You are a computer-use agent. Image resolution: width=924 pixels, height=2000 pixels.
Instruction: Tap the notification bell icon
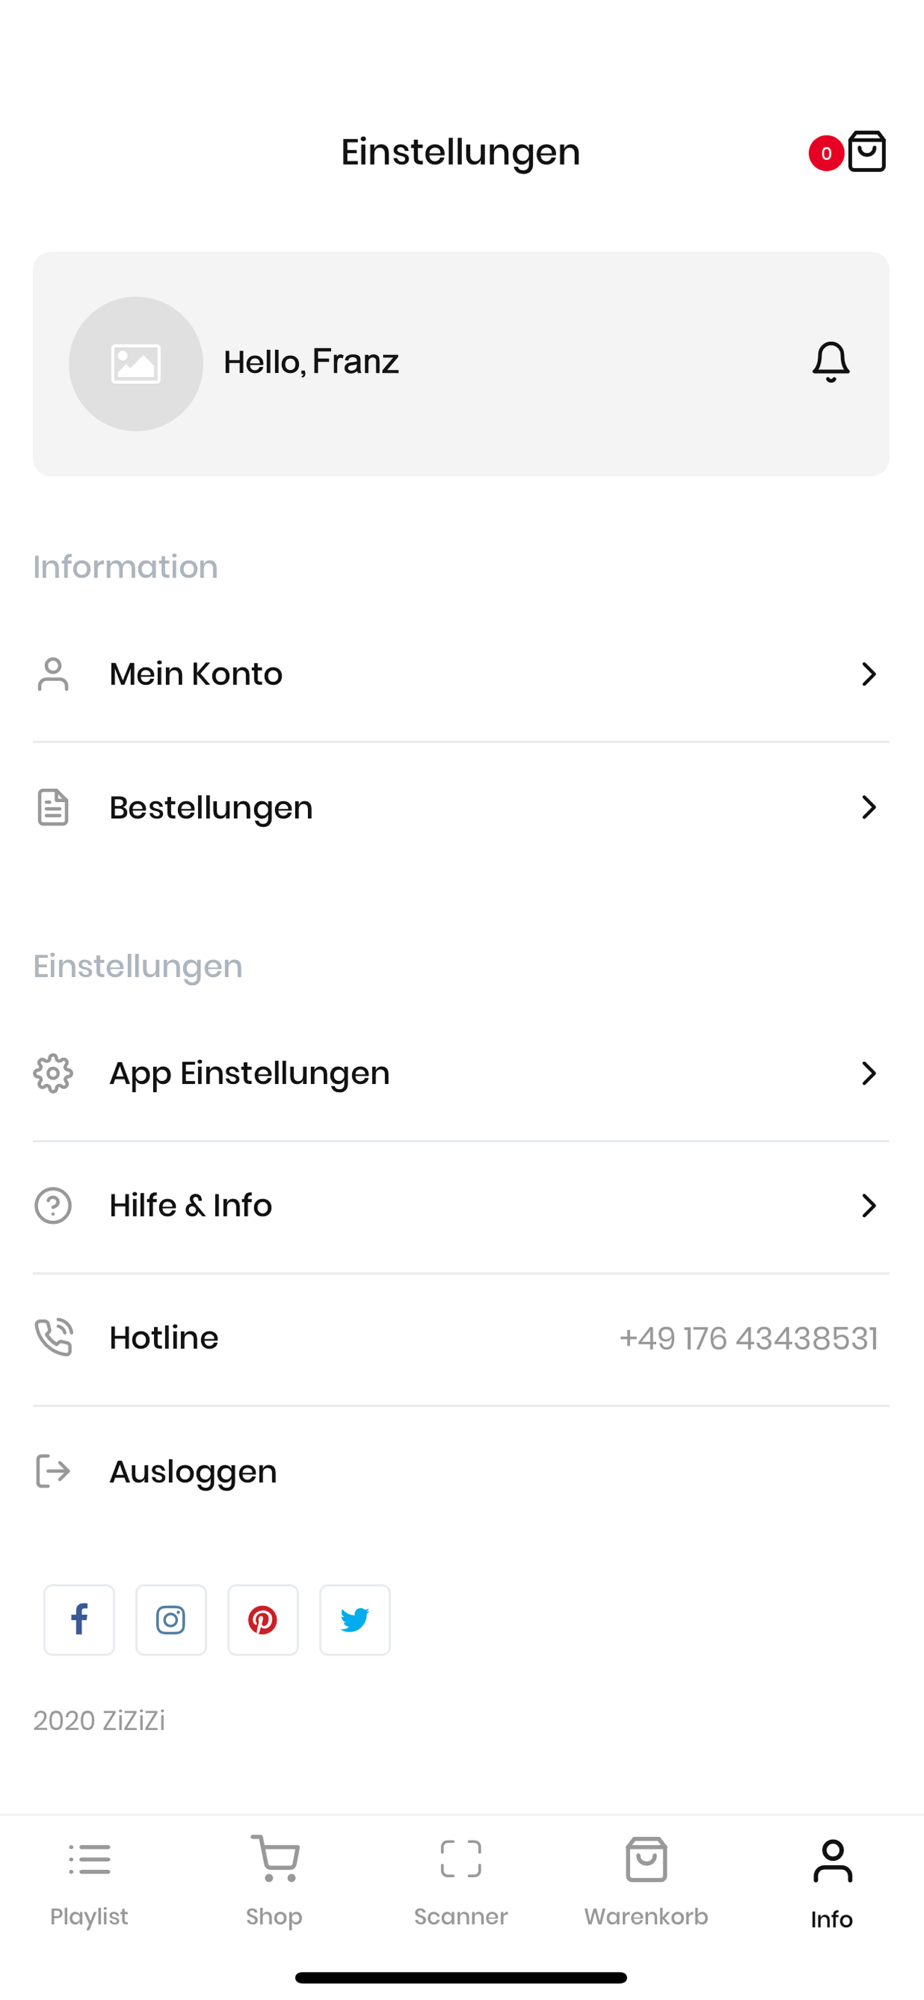[x=831, y=362]
